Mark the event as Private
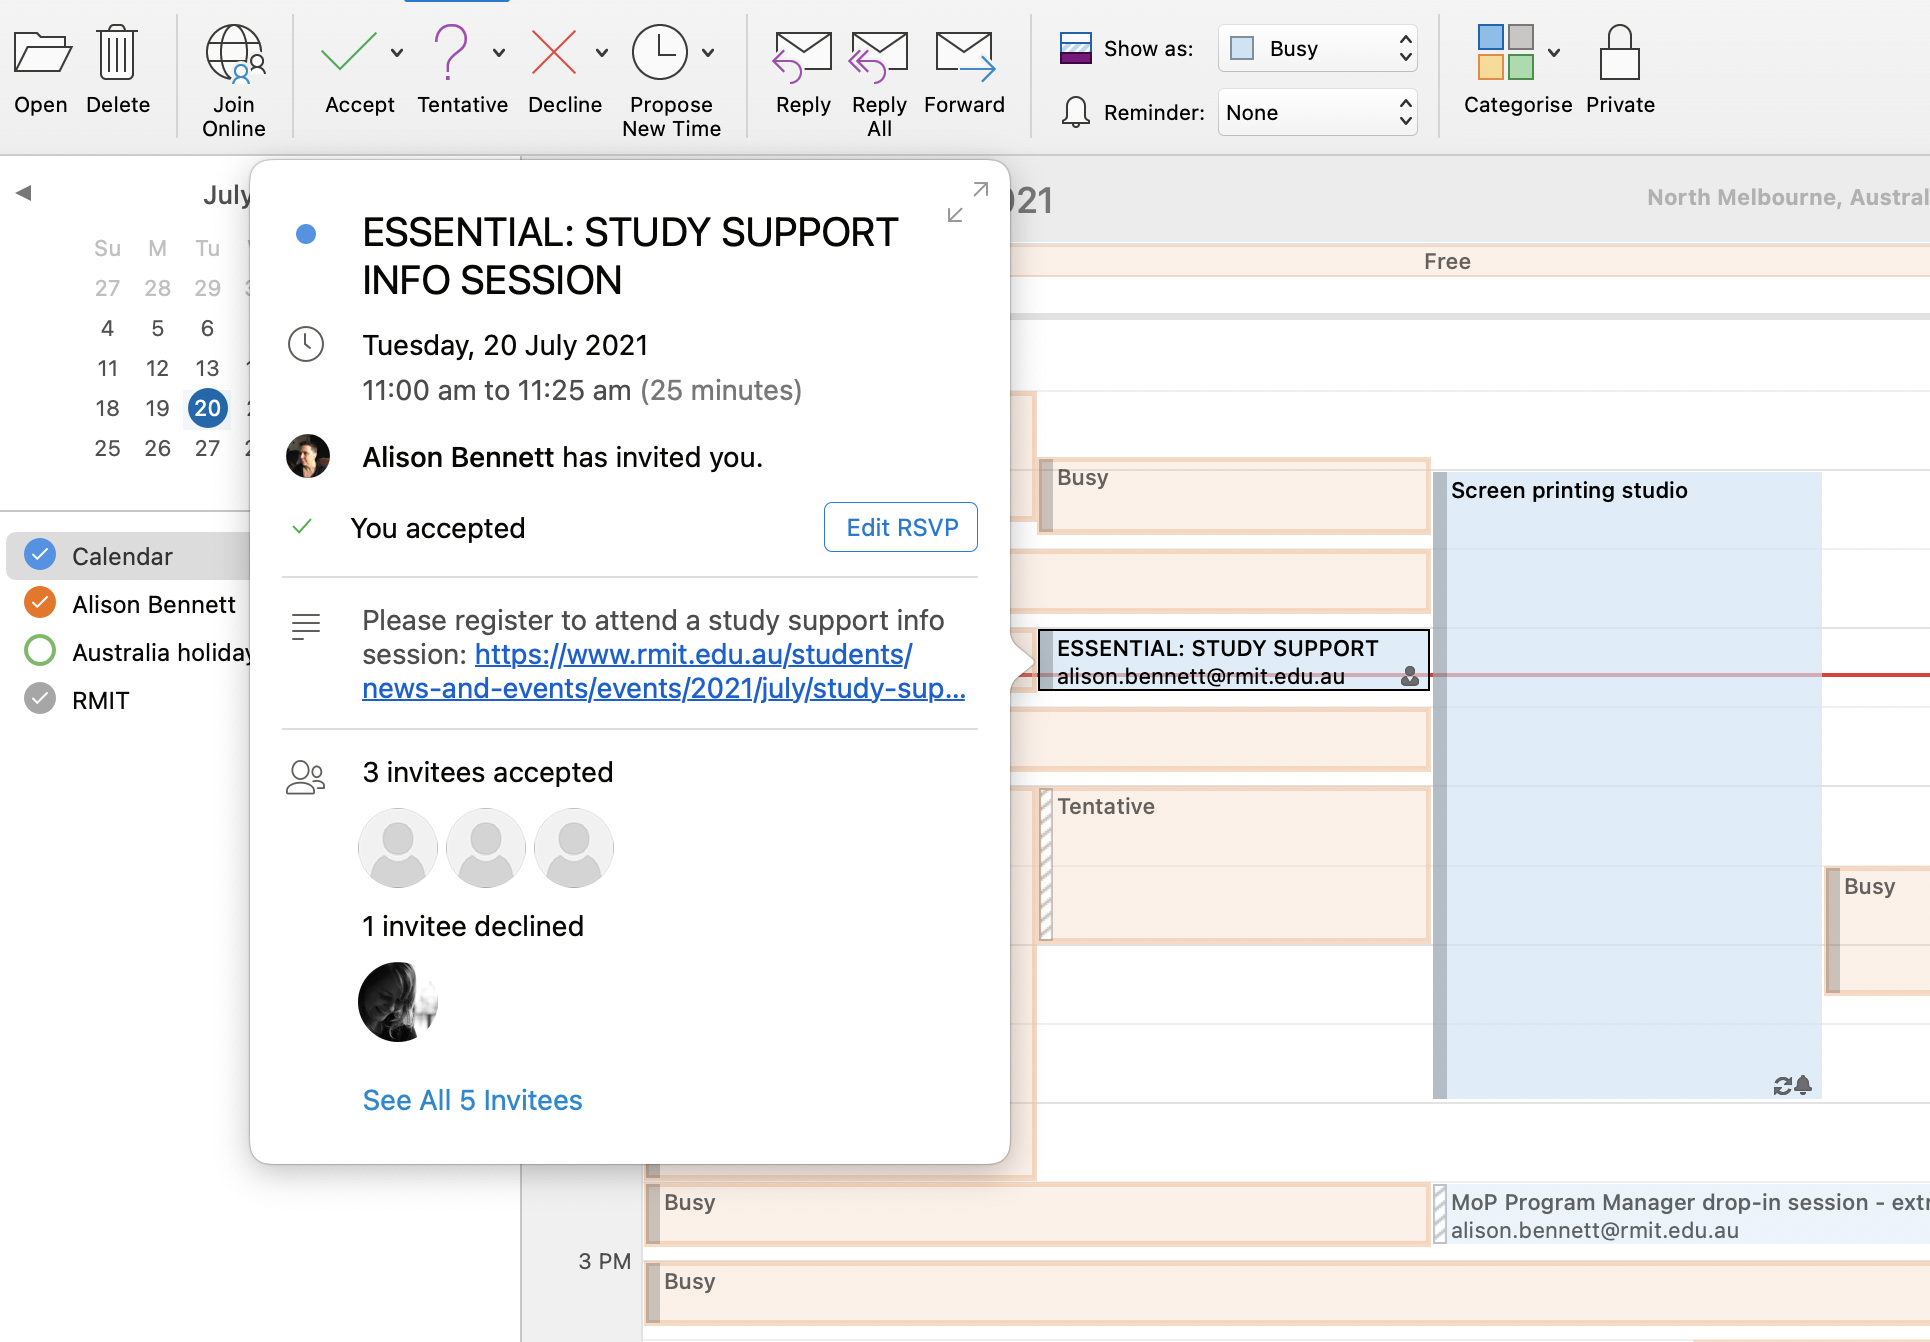 point(1620,70)
